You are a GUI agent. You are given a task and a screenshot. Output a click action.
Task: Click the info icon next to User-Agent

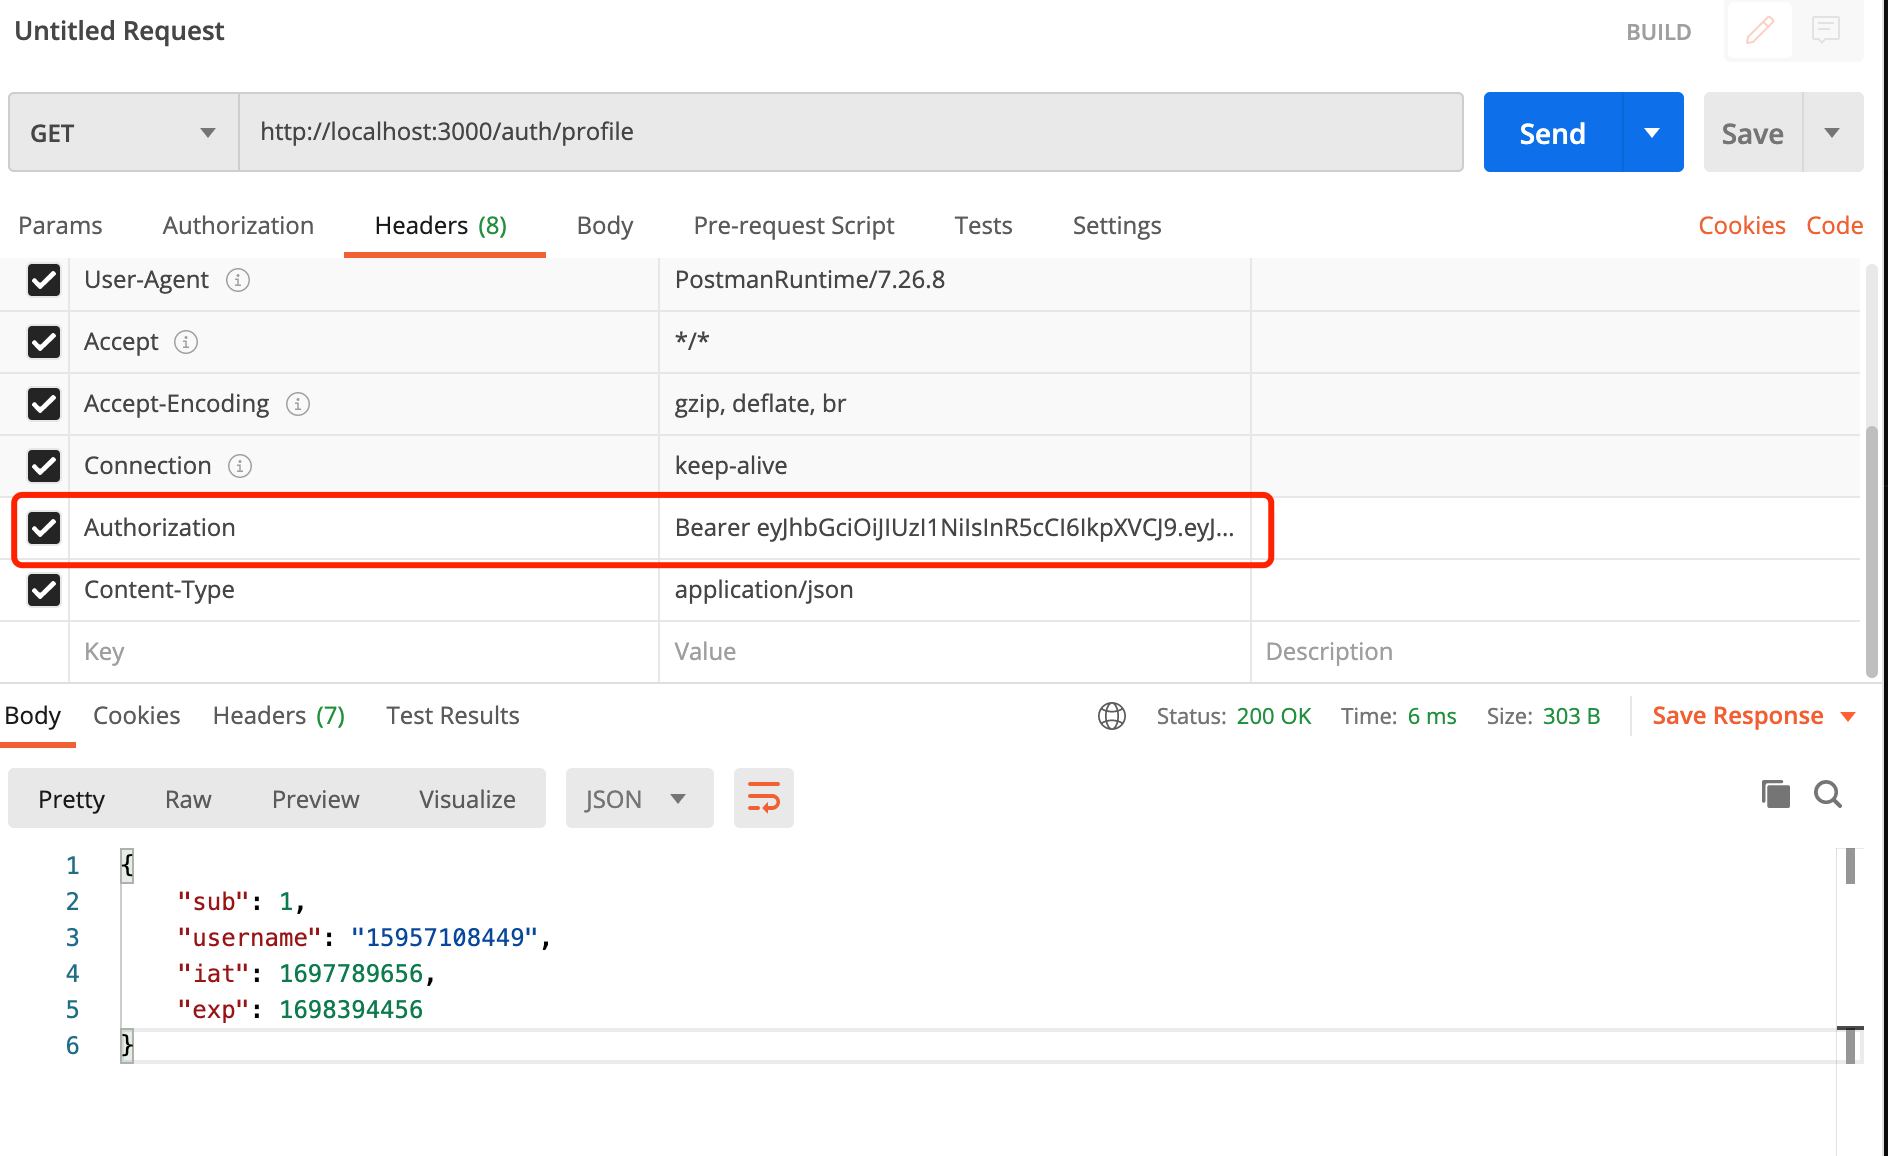click(238, 280)
